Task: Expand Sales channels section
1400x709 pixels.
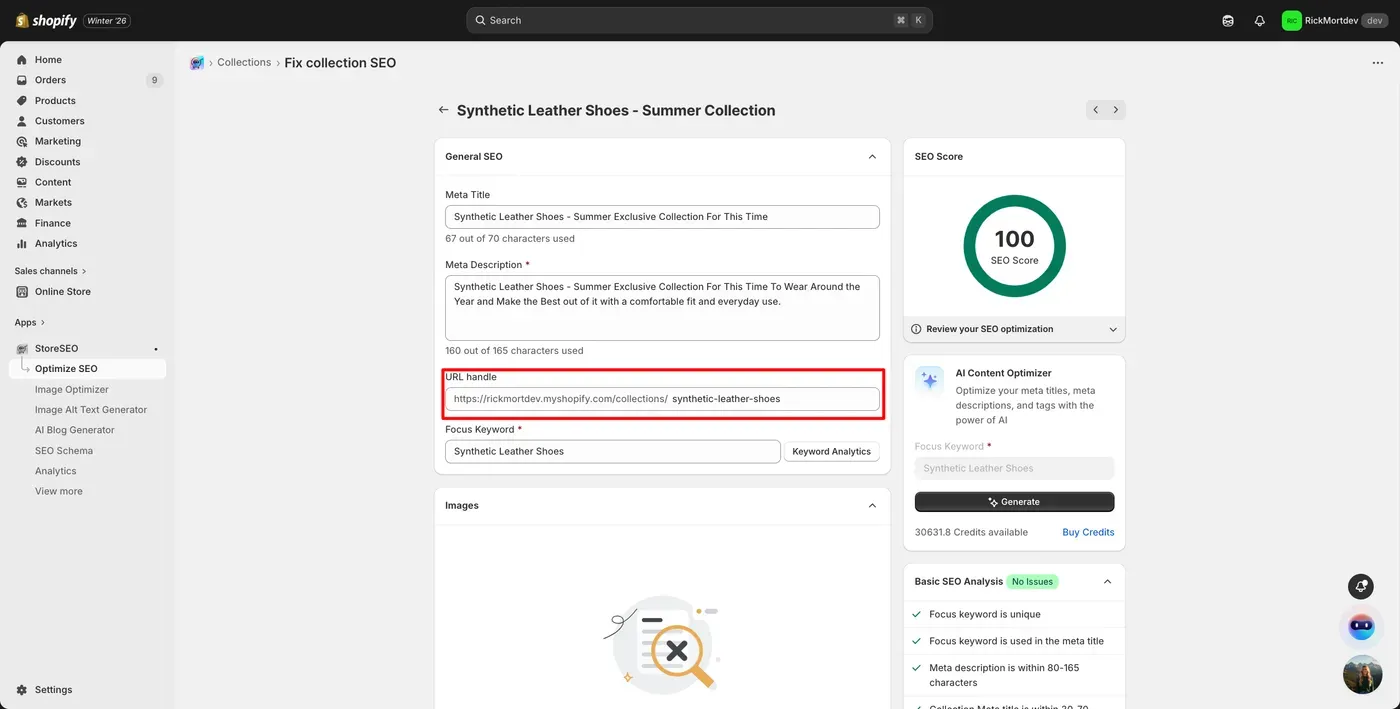Action: pos(50,271)
